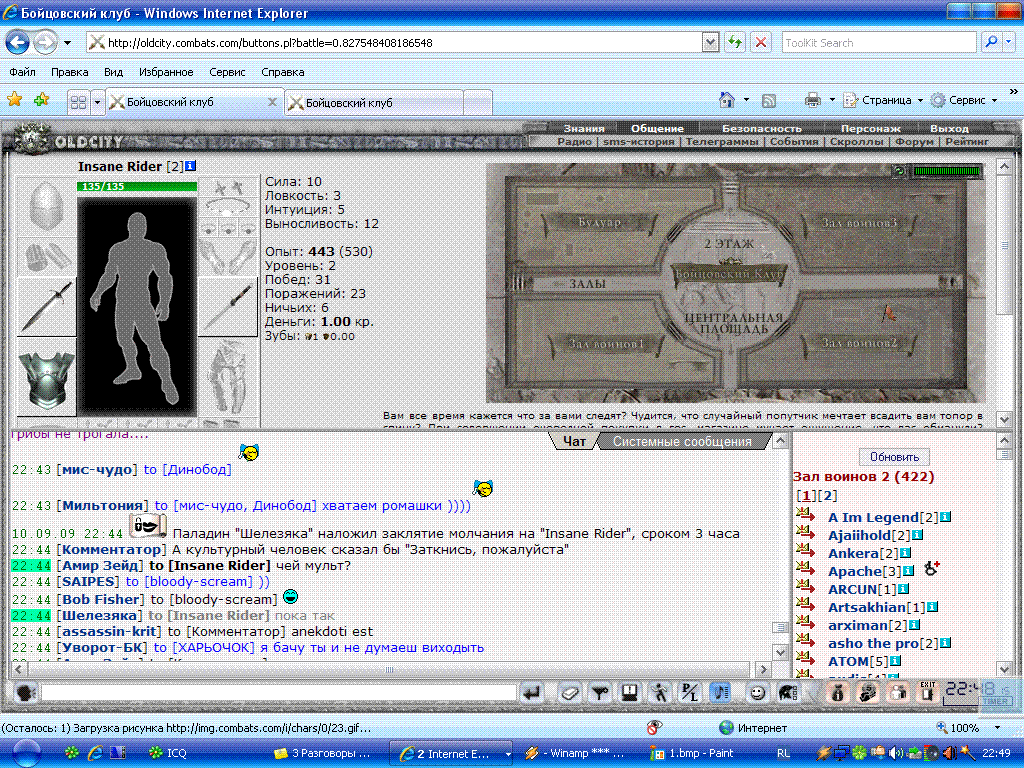Click the funnel chat filter icon

click(600, 692)
